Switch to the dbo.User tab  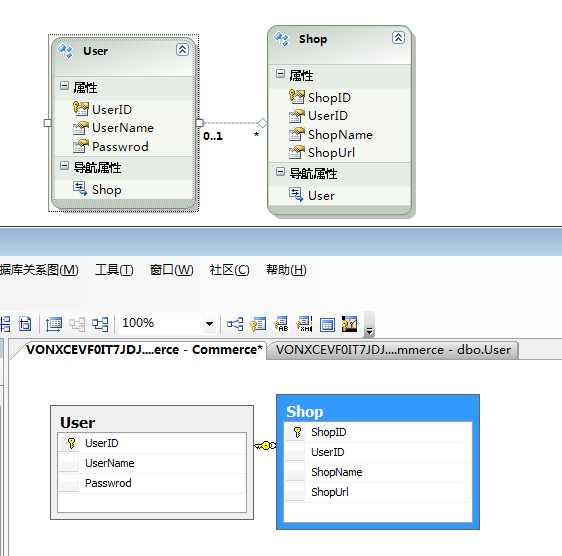coord(393,350)
